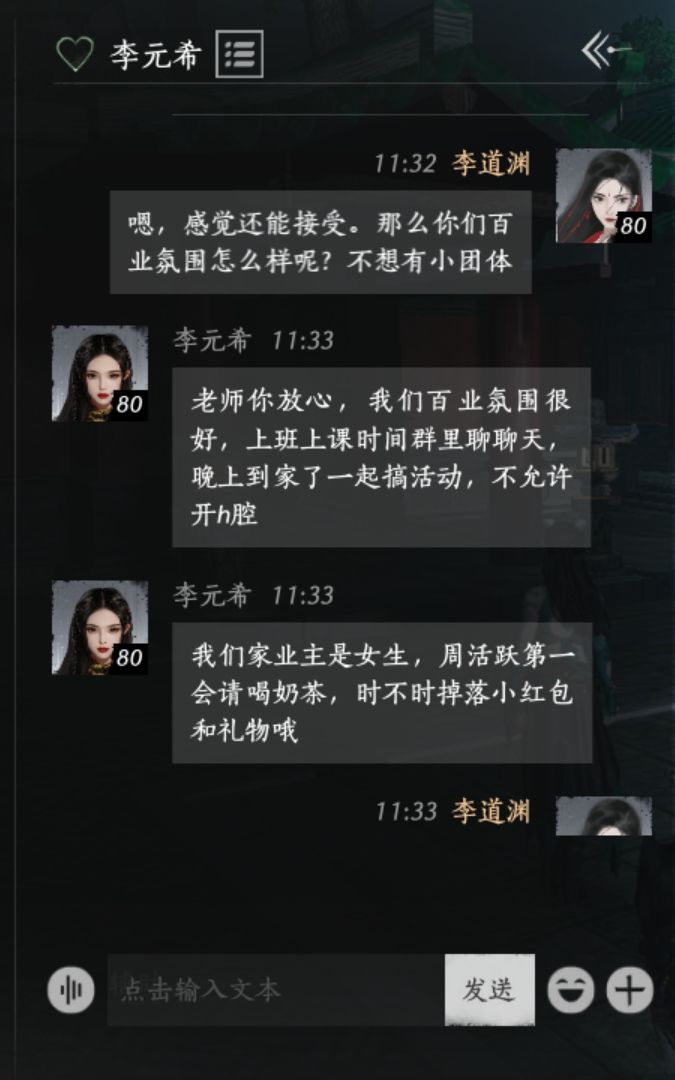This screenshot has height=1080, width=675.
Task: Tap the voice input microphone icon
Action: click(x=70, y=990)
